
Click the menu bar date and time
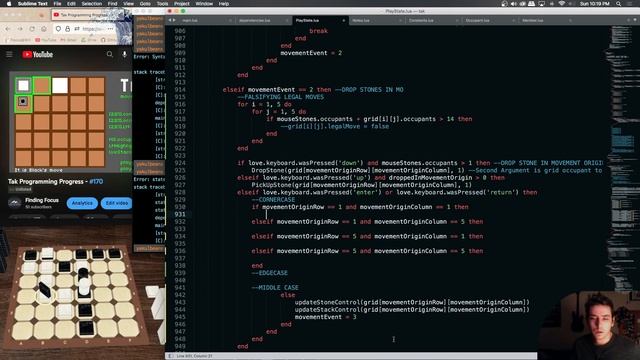[x=595, y=4]
